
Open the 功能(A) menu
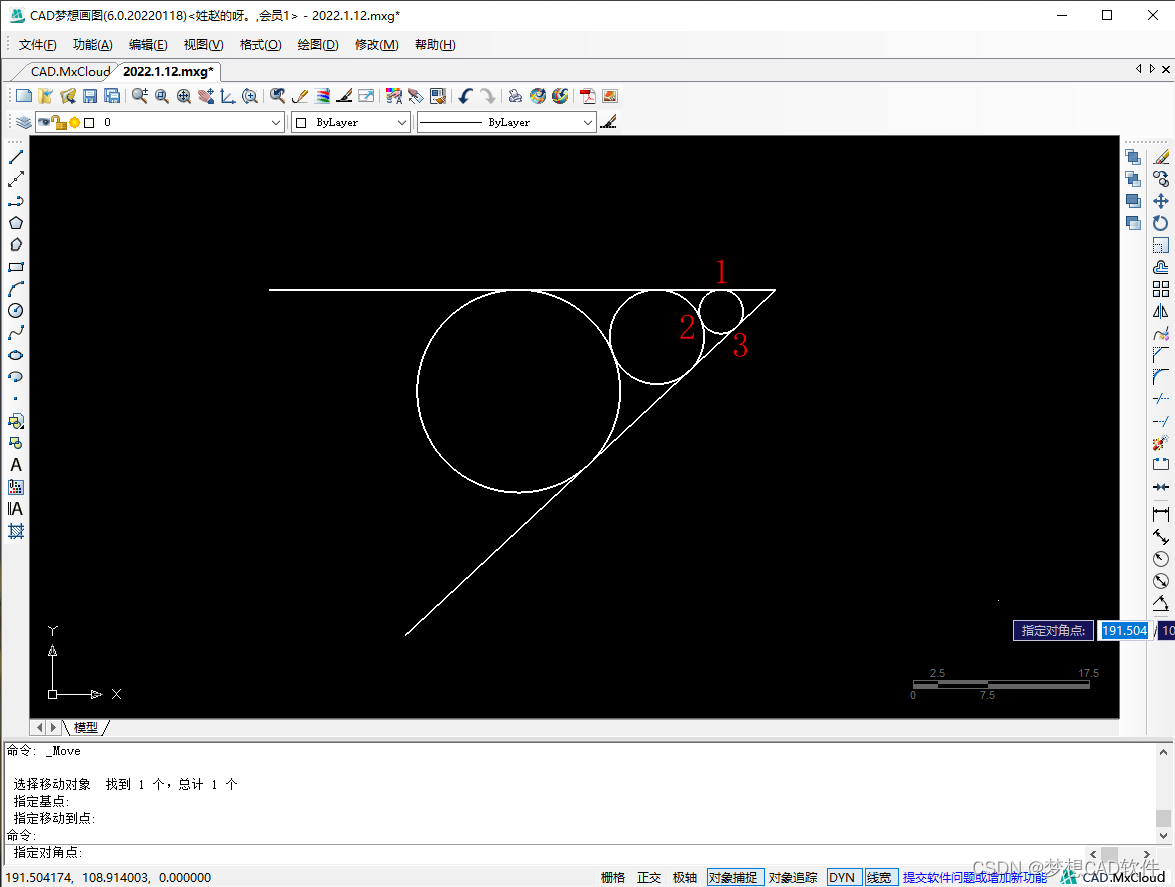pos(93,45)
